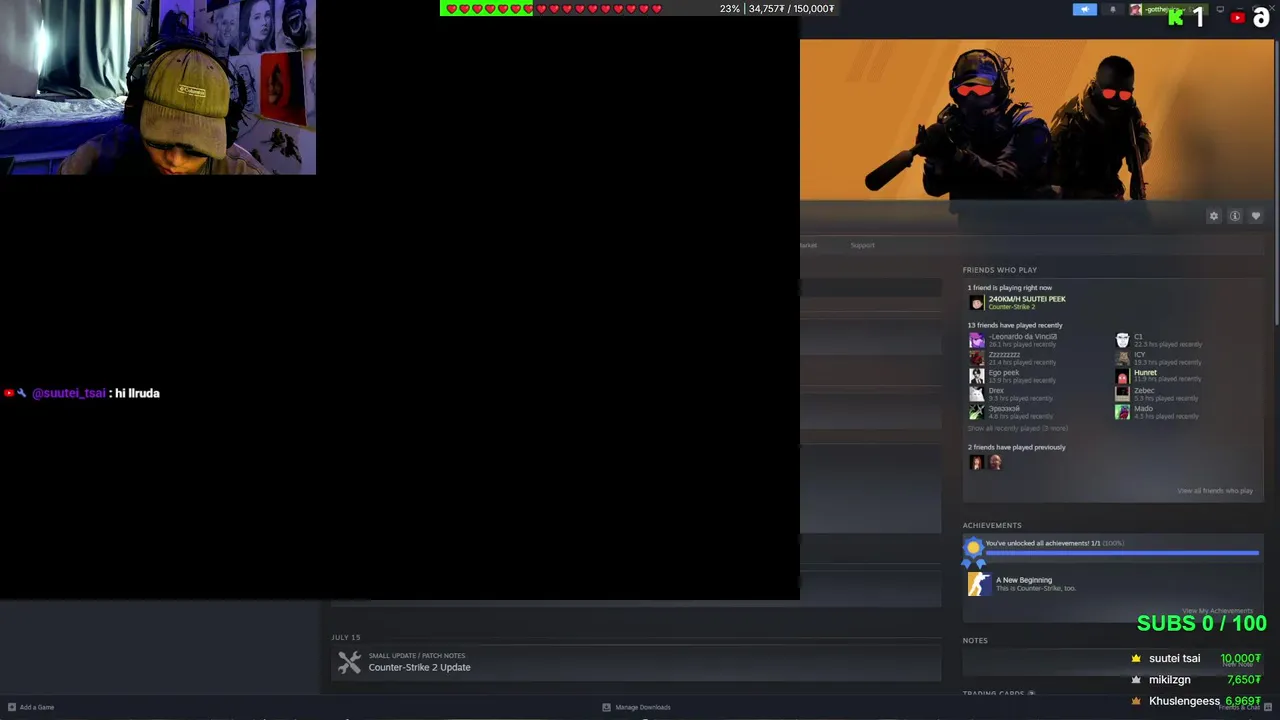This screenshot has height=720, width=1280.
Task: Open the Steam announcements megaphone button
Action: [x=1085, y=9]
